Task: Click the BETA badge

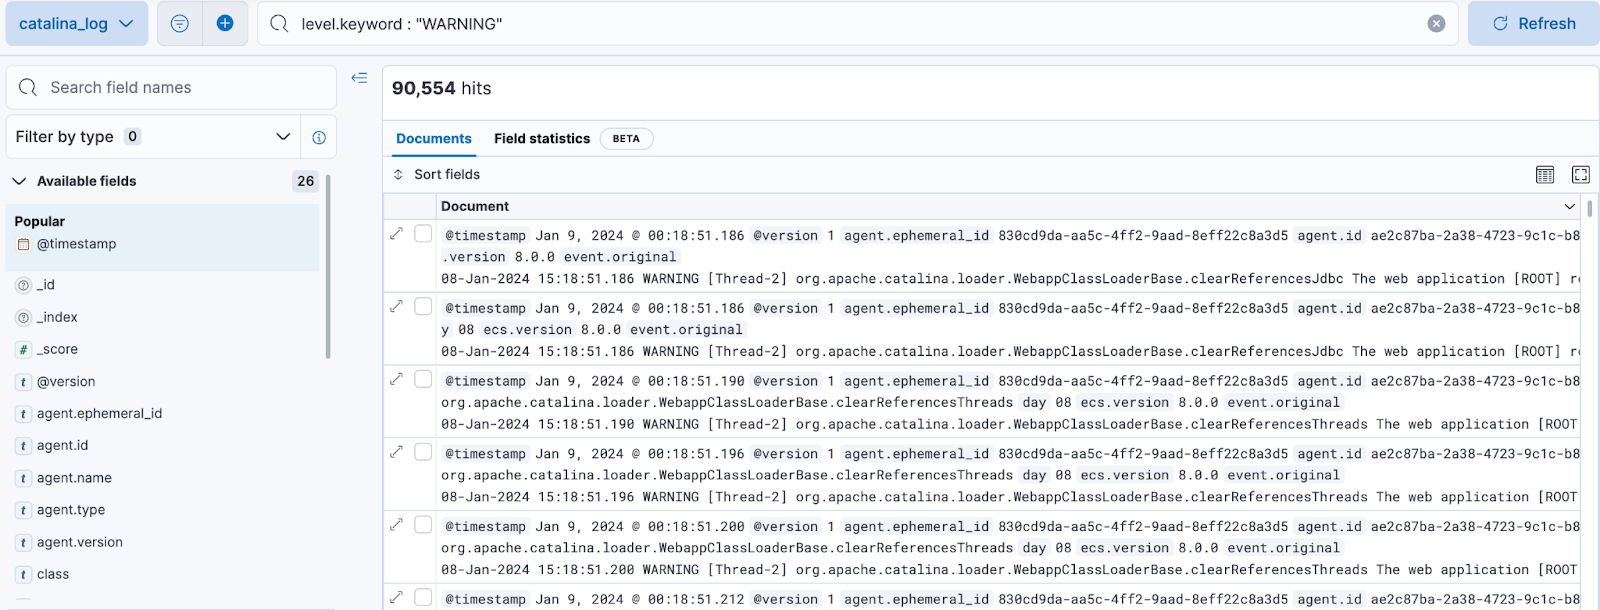Action: tap(626, 139)
